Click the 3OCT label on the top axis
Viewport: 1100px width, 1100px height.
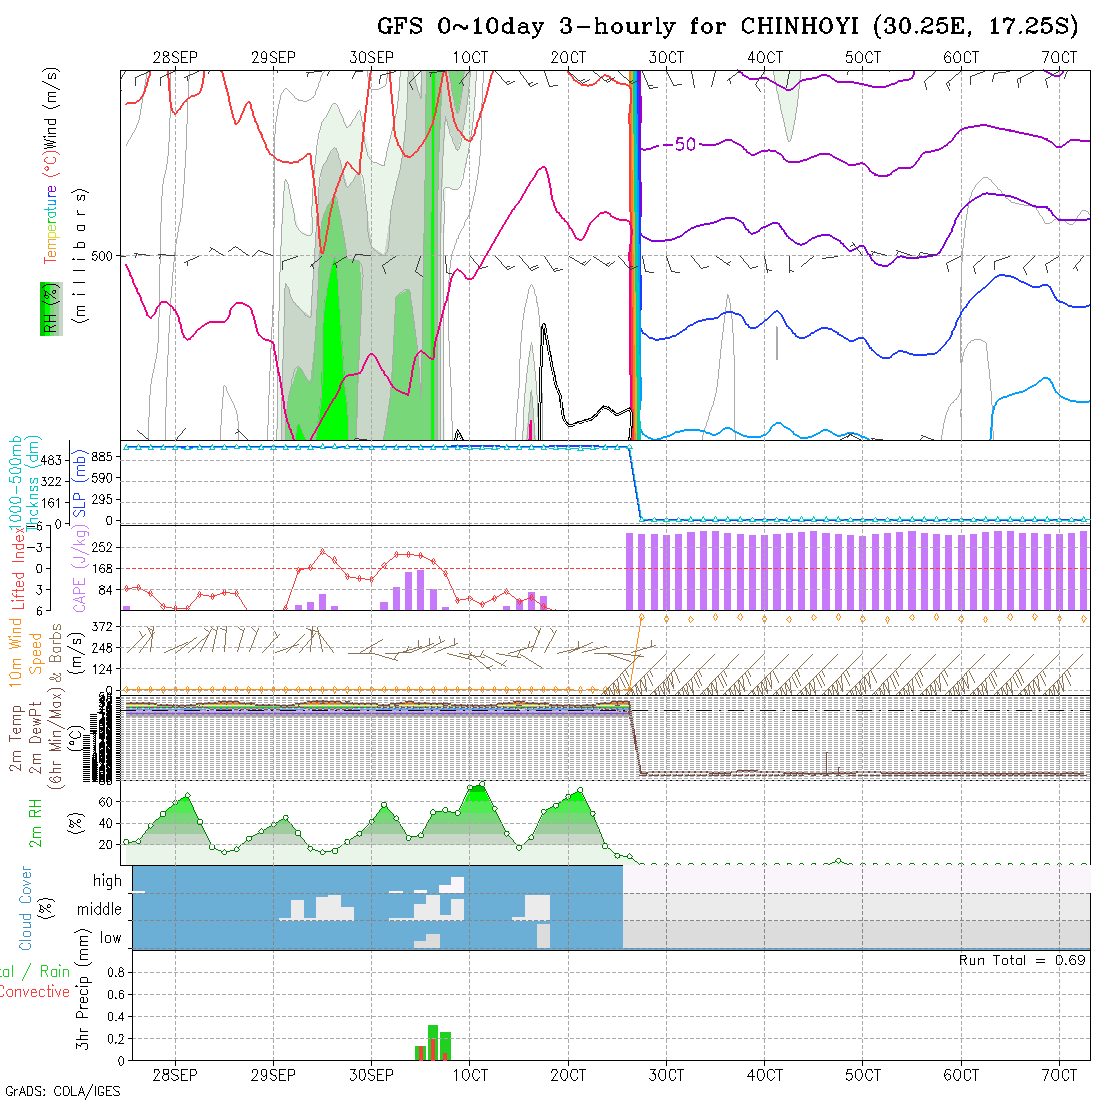click(x=666, y=58)
